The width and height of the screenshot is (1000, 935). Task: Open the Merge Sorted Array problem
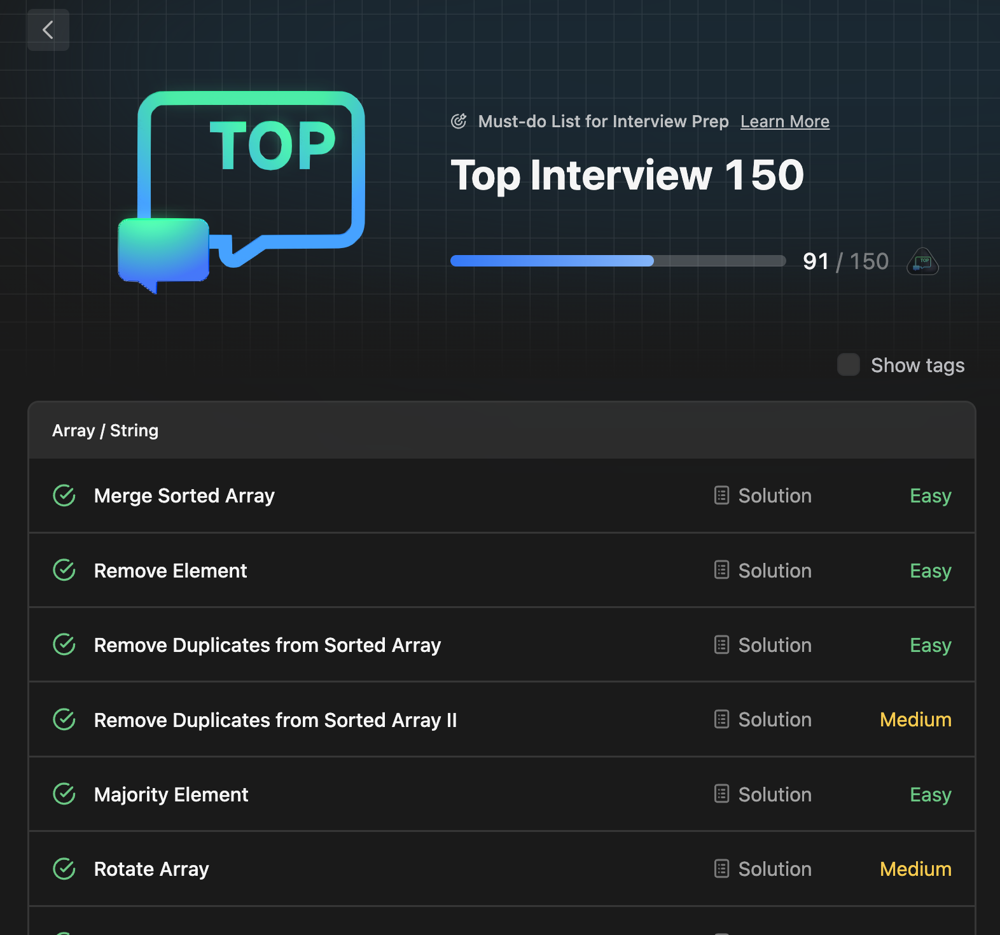[184, 495]
